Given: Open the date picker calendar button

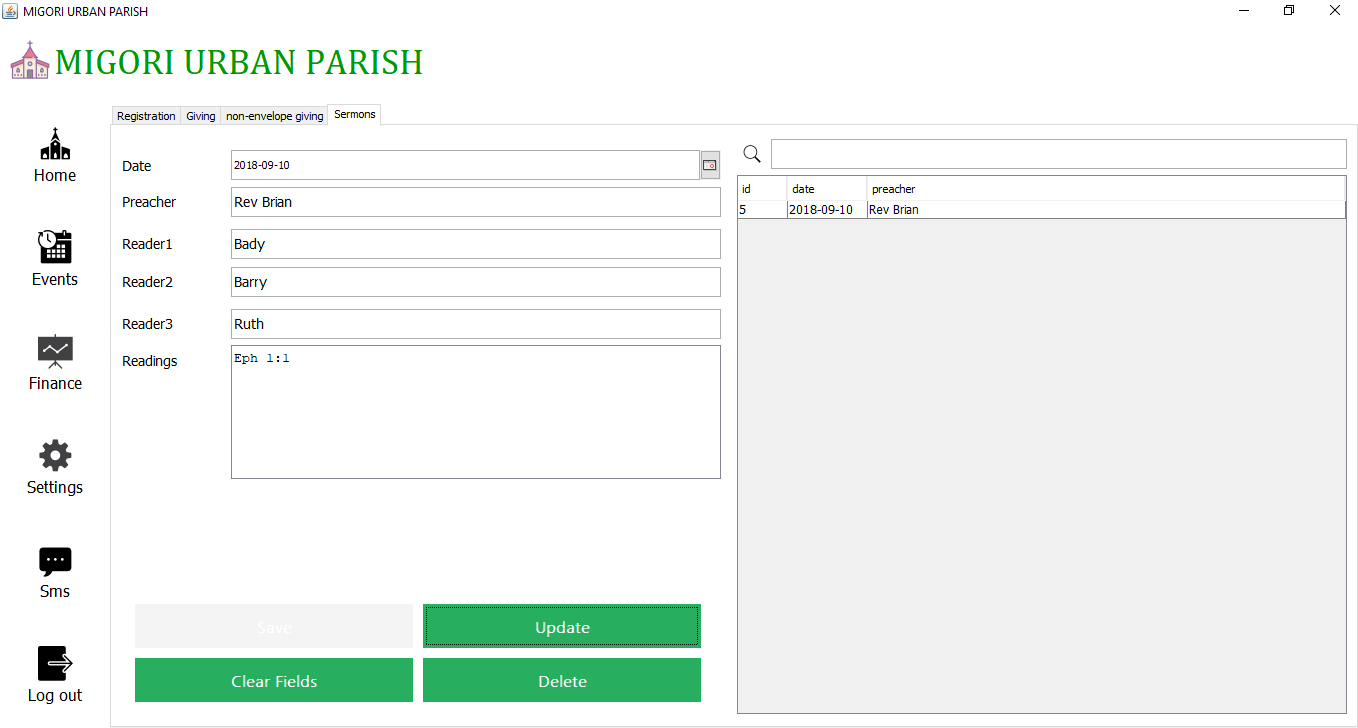Looking at the screenshot, I should pyautogui.click(x=710, y=165).
